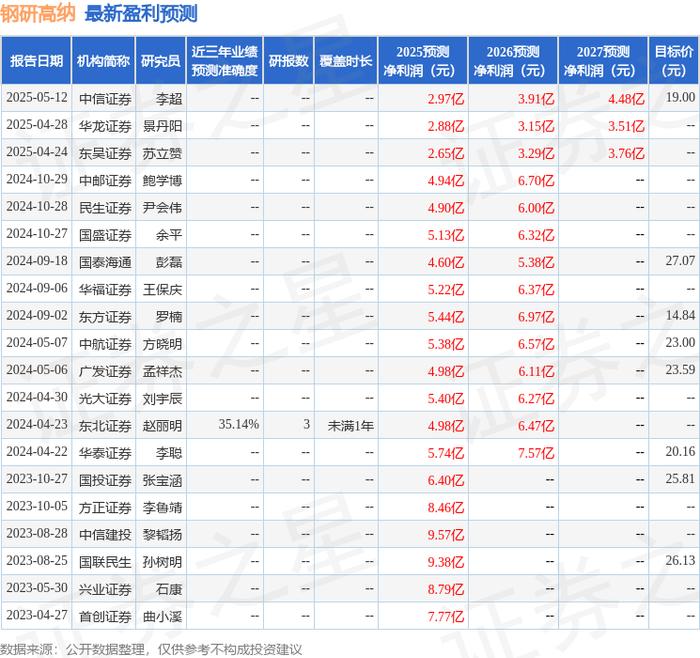Screen dimensions: 700x658
Task: Click the 最新盈利预测 heading
Action: point(141,13)
